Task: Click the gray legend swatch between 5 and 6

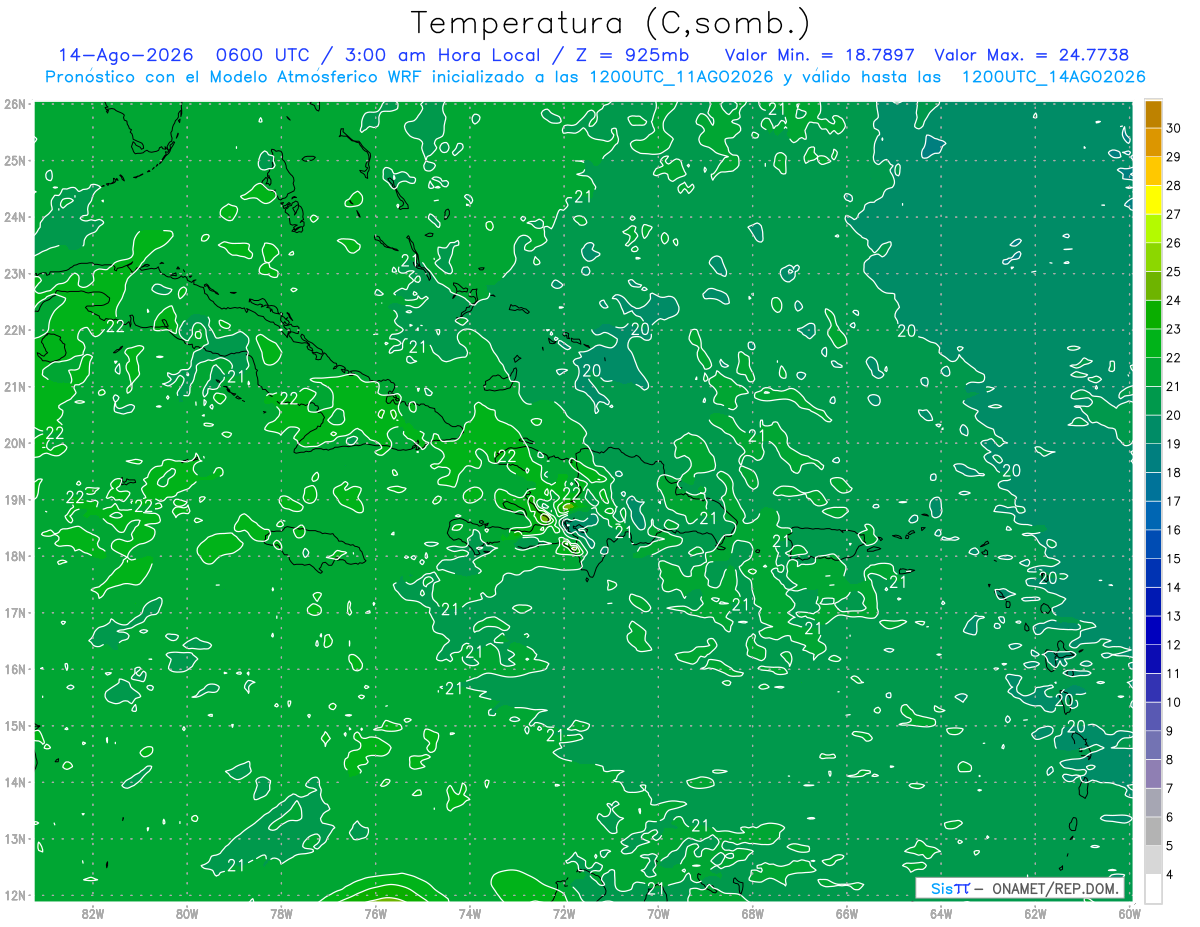Action: 1153,832
